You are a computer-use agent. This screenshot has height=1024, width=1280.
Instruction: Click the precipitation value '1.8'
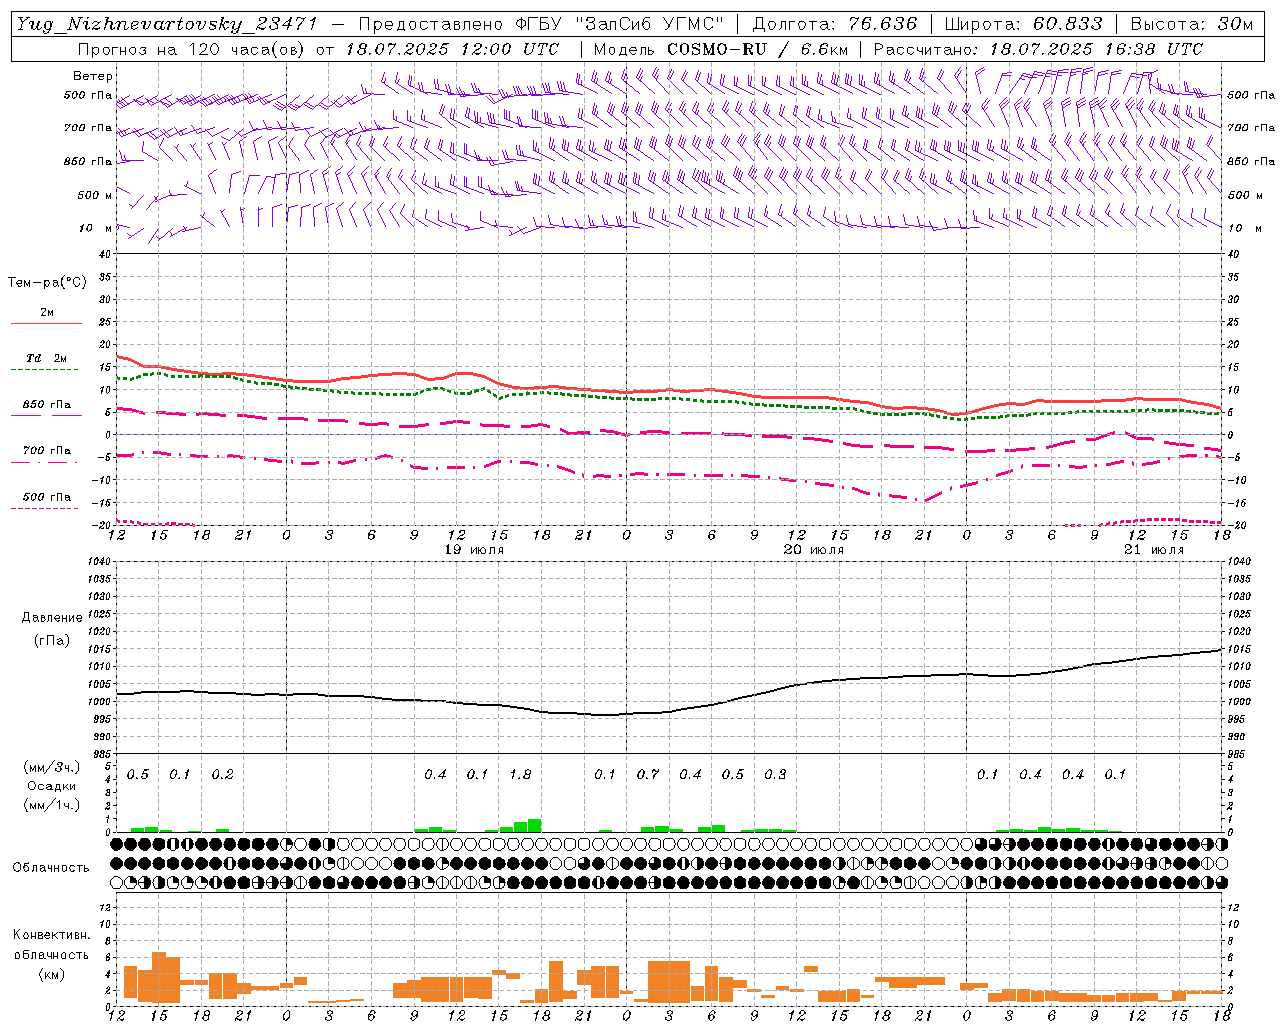pos(520,774)
